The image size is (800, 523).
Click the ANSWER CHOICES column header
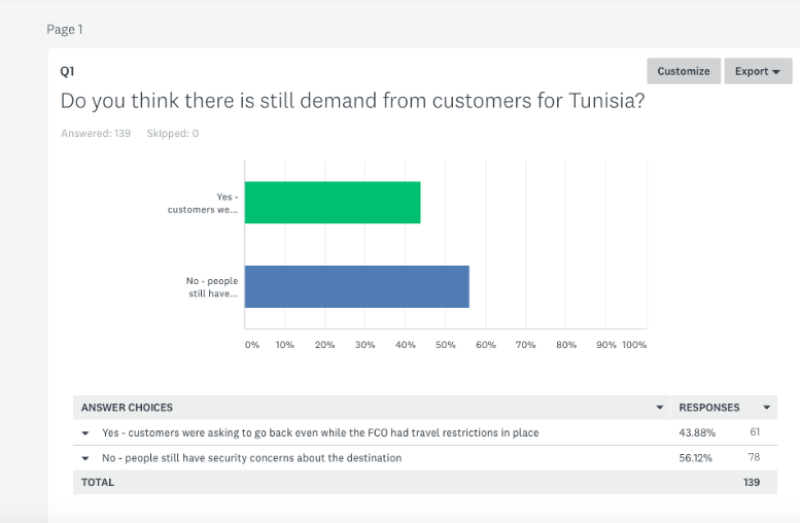(127, 407)
